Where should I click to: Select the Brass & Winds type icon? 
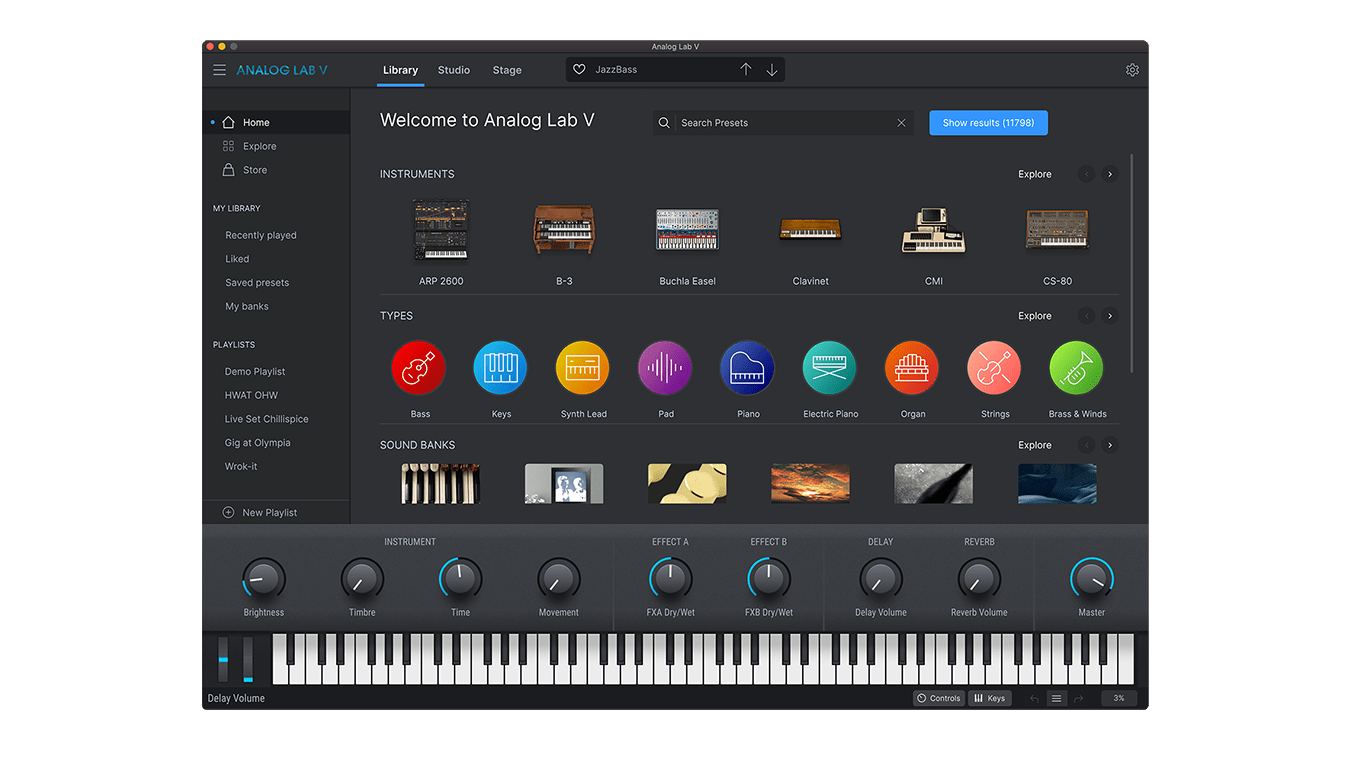pyautogui.click(x=1076, y=368)
